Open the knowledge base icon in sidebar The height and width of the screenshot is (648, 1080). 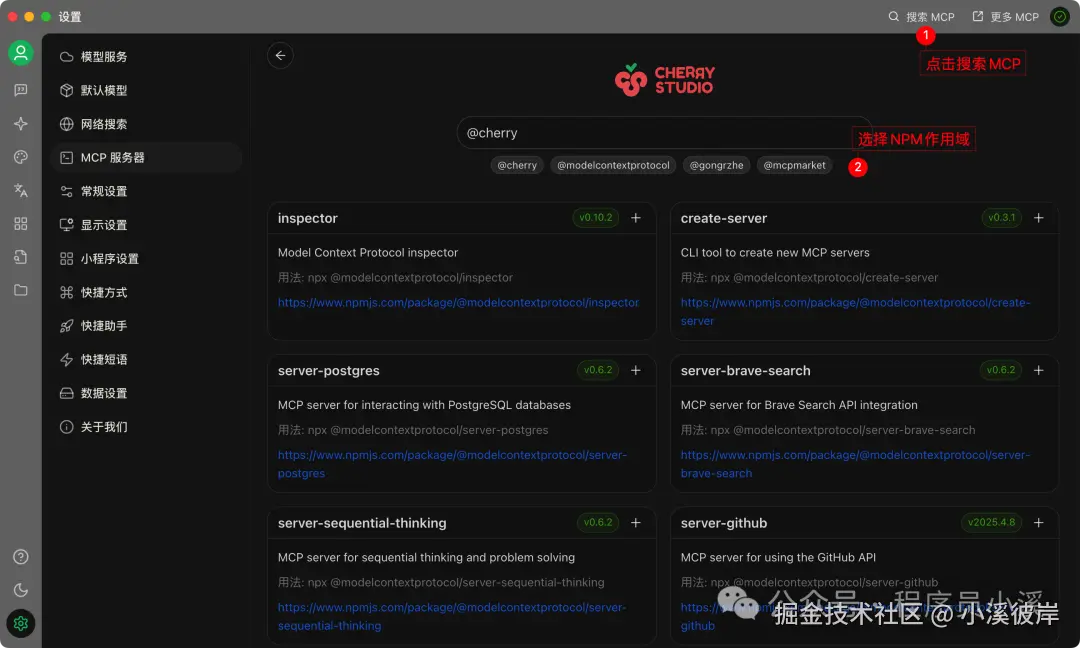coord(21,257)
